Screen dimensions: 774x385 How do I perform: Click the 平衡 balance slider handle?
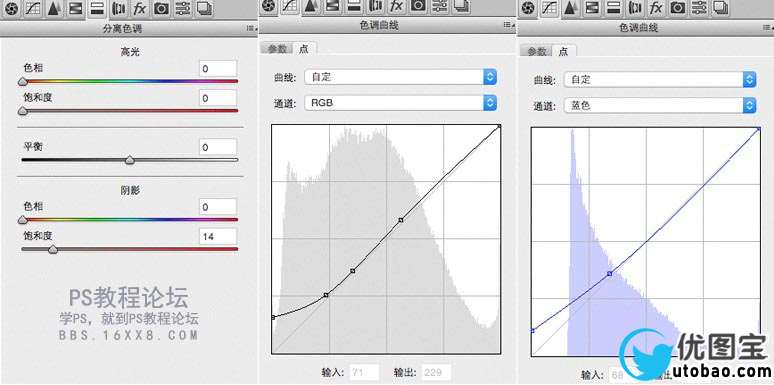pyautogui.click(x=129, y=160)
